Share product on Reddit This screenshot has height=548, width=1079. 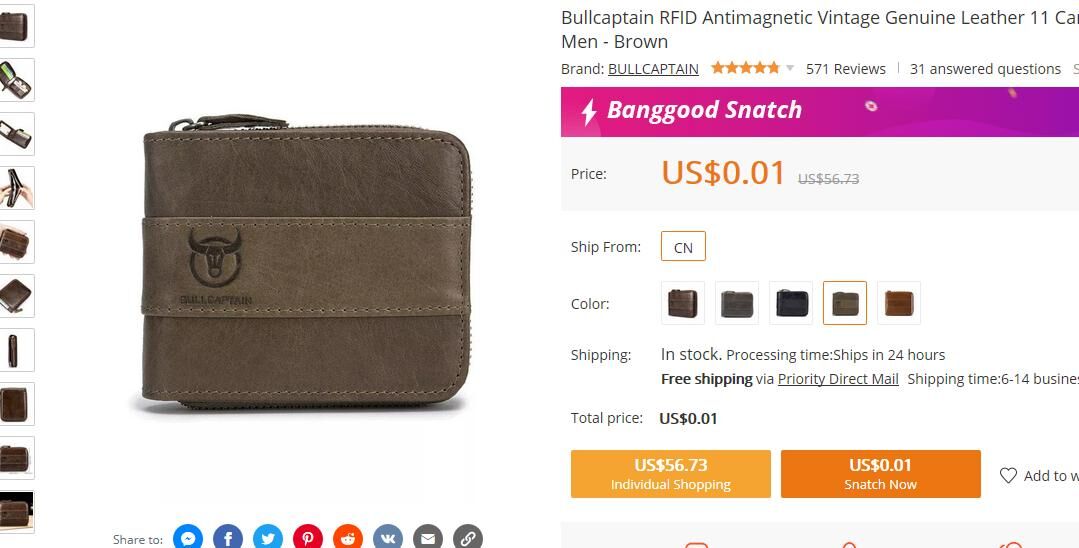click(348, 538)
